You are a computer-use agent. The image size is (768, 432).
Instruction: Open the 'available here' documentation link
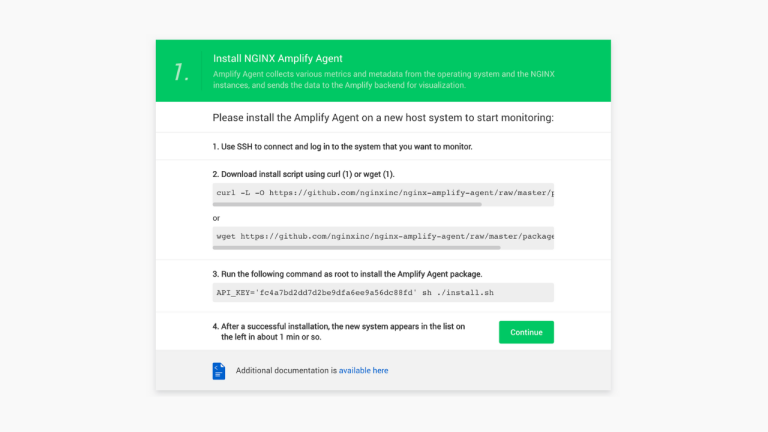[363, 371]
